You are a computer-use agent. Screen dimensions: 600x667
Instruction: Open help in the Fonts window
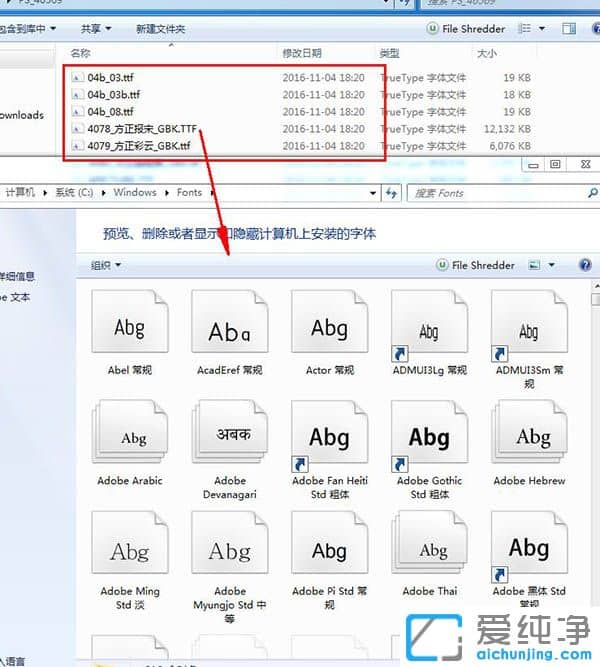tap(586, 265)
